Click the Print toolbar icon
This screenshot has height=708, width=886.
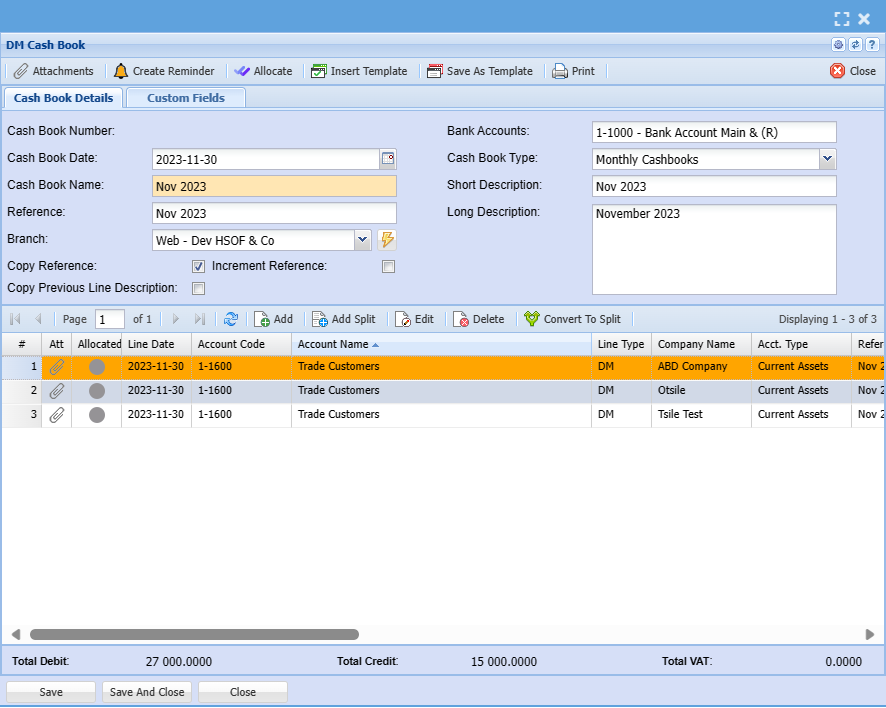560,71
